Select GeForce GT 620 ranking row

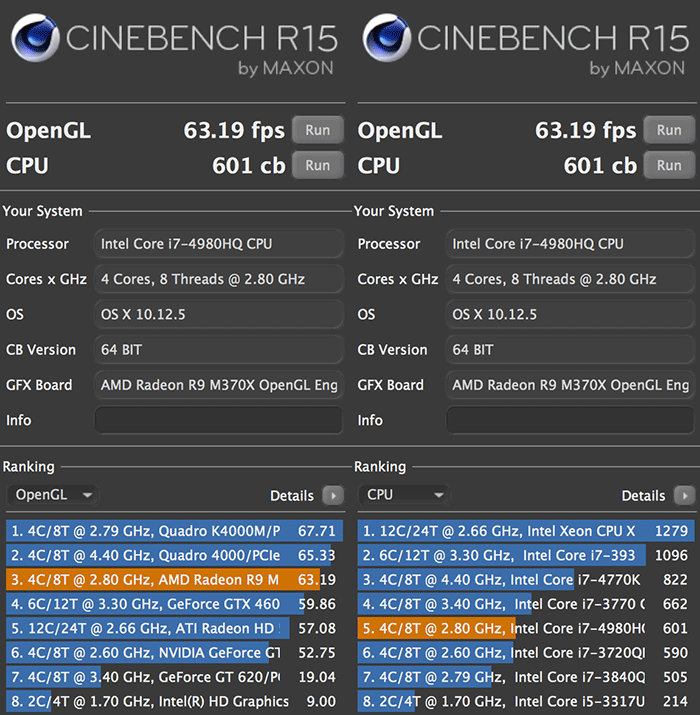click(x=174, y=677)
